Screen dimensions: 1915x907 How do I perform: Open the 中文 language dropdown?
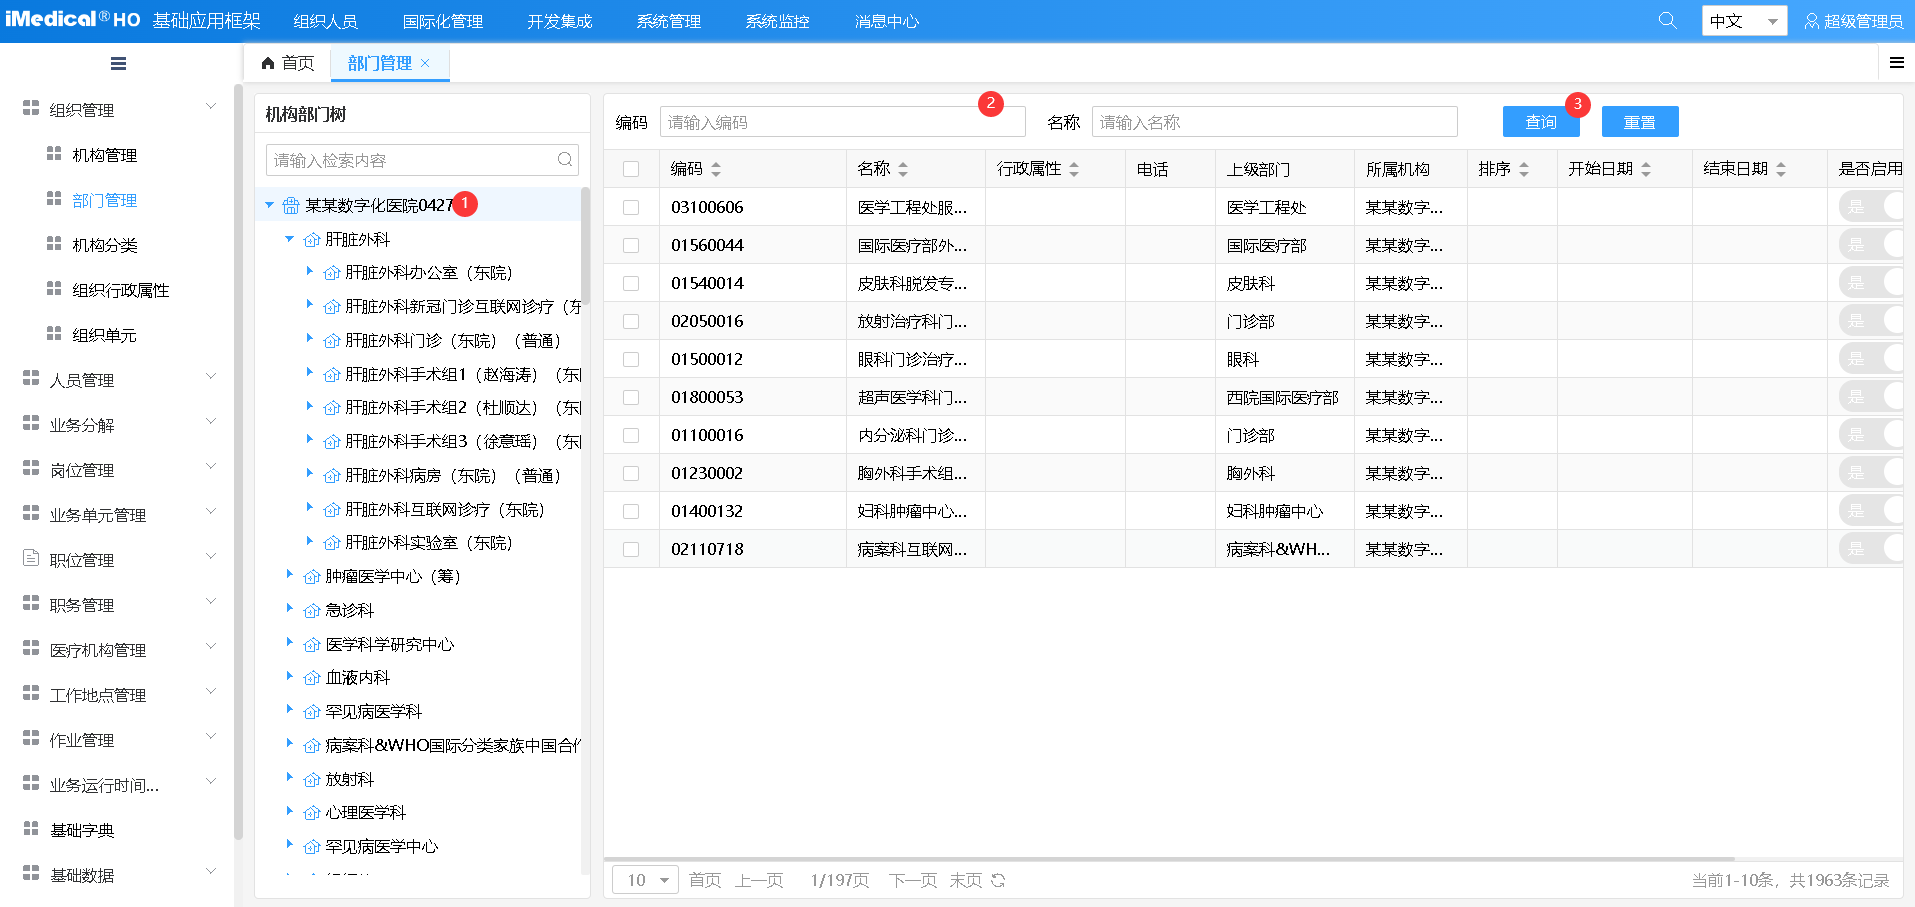tap(1744, 21)
